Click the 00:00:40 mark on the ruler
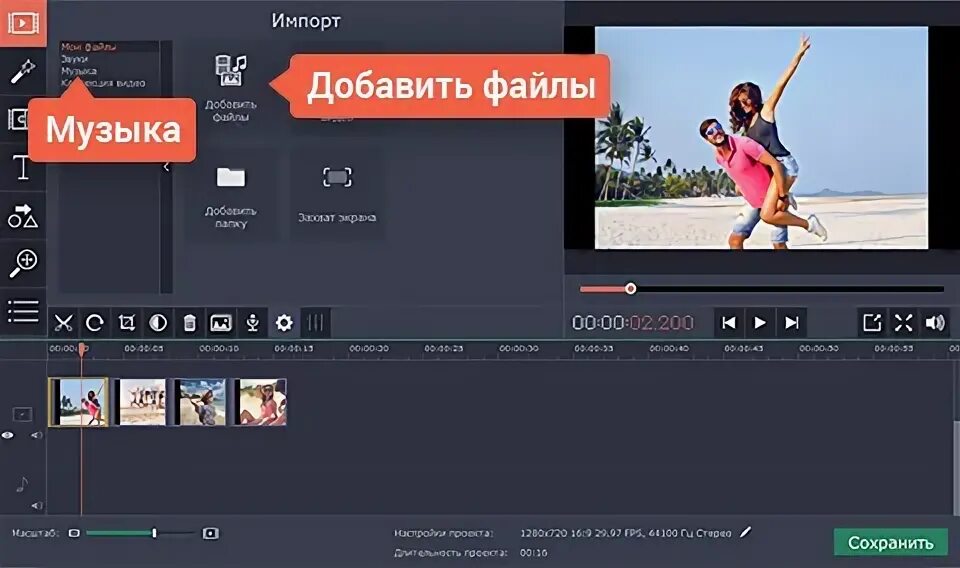This screenshot has height=568, width=960. pyautogui.click(x=669, y=348)
